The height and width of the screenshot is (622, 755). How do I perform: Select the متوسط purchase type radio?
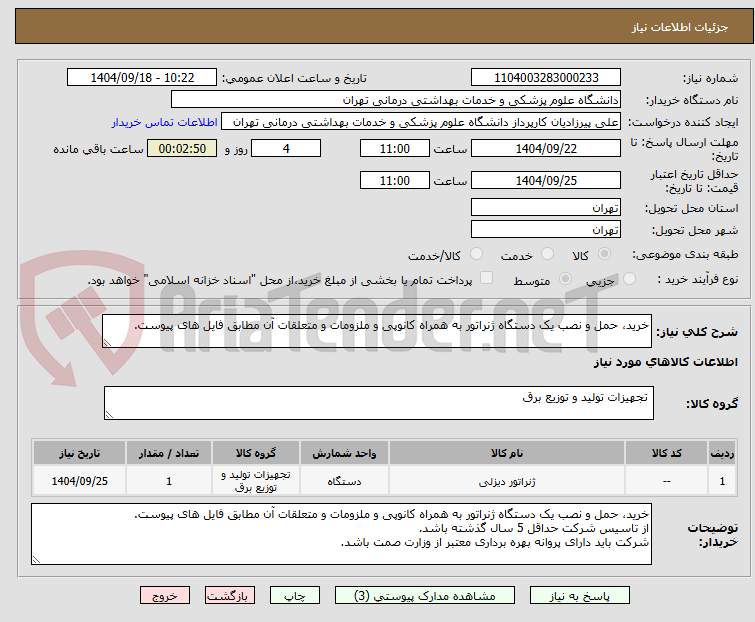565,279
